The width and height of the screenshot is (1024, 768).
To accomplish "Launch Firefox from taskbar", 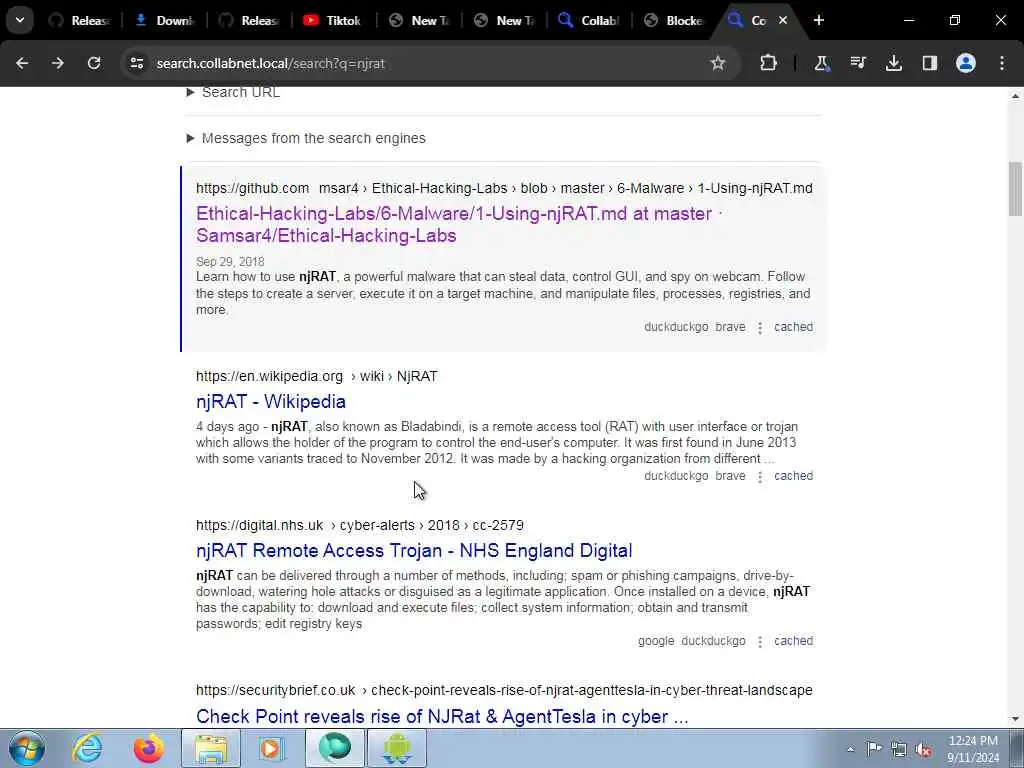I will point(149,748).
